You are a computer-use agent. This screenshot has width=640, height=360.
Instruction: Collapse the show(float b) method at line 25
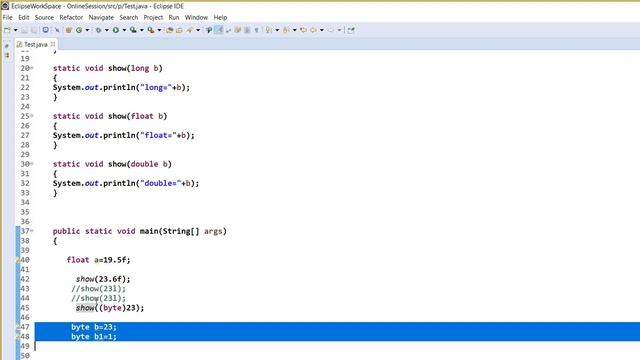pyautogui.click(x=32, y=116)
